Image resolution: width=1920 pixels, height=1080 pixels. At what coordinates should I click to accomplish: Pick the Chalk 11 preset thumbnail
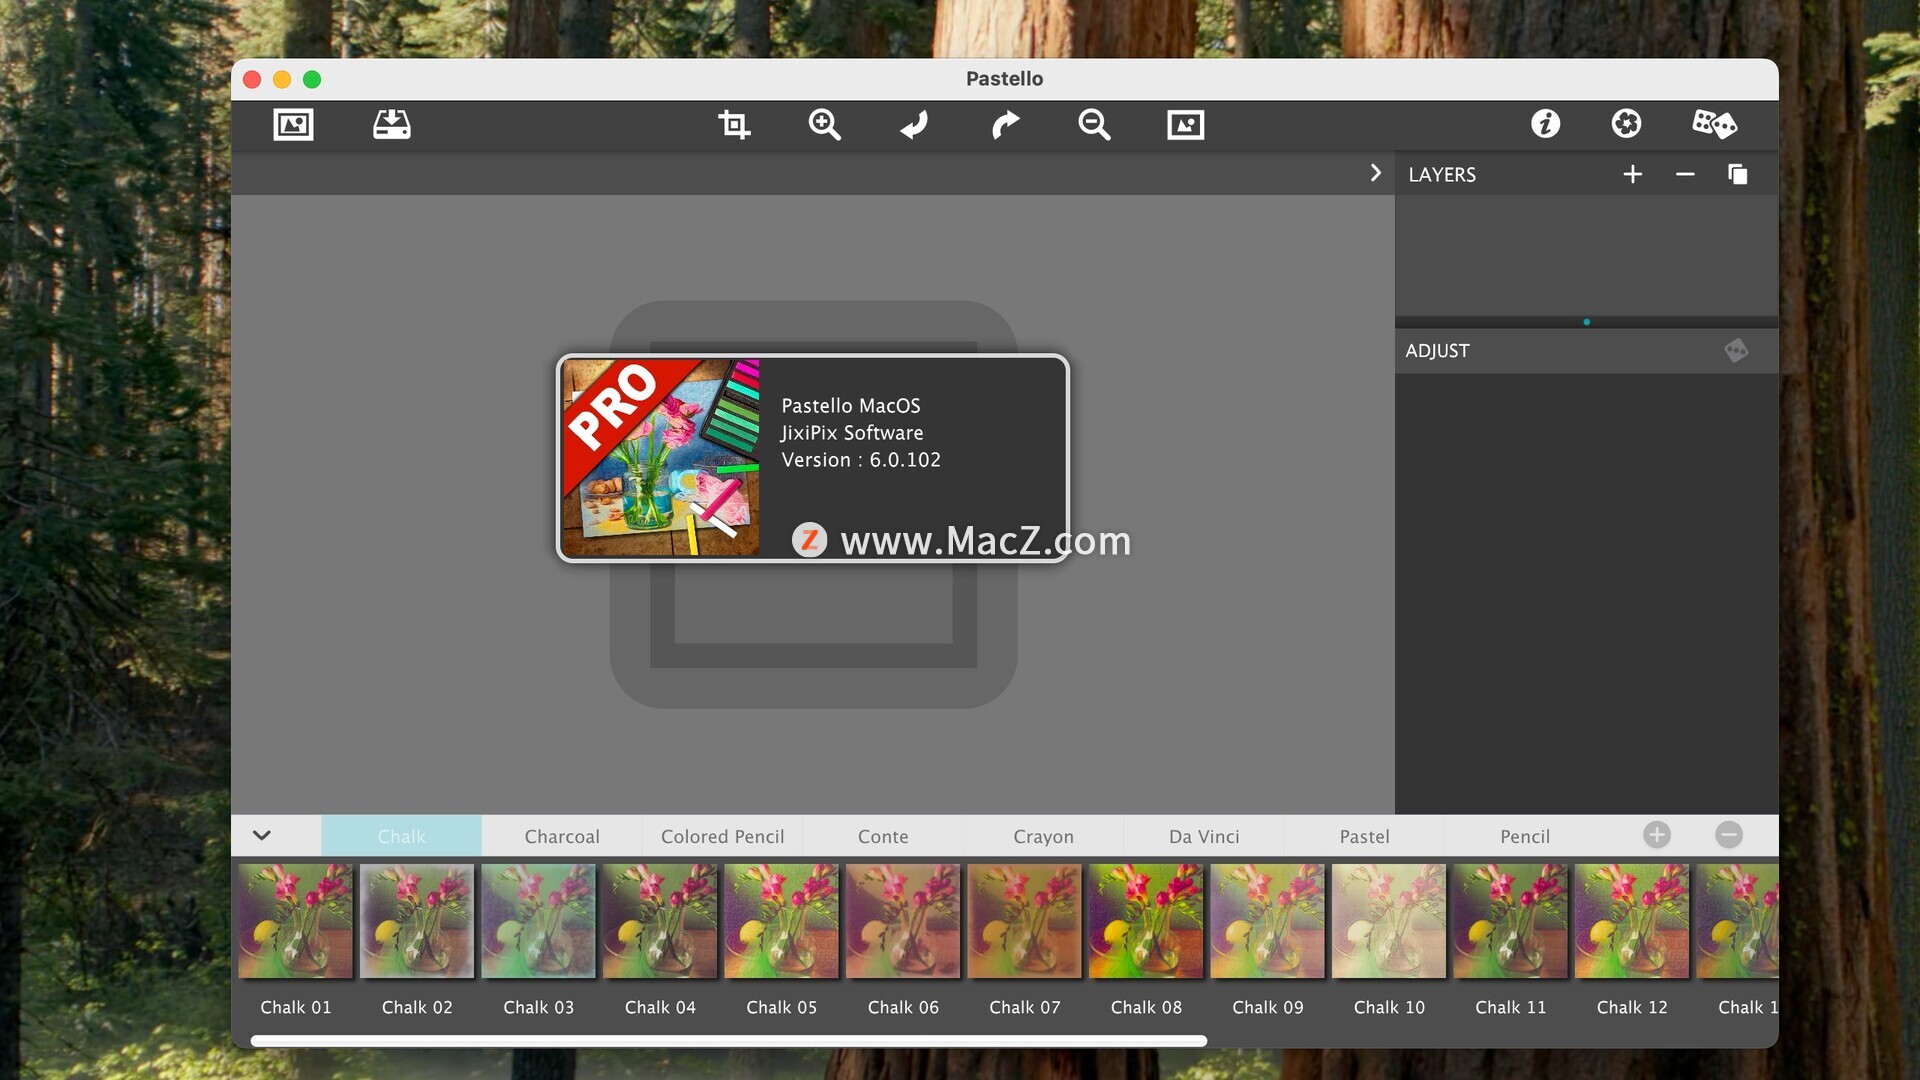[x=1510, y=921]
